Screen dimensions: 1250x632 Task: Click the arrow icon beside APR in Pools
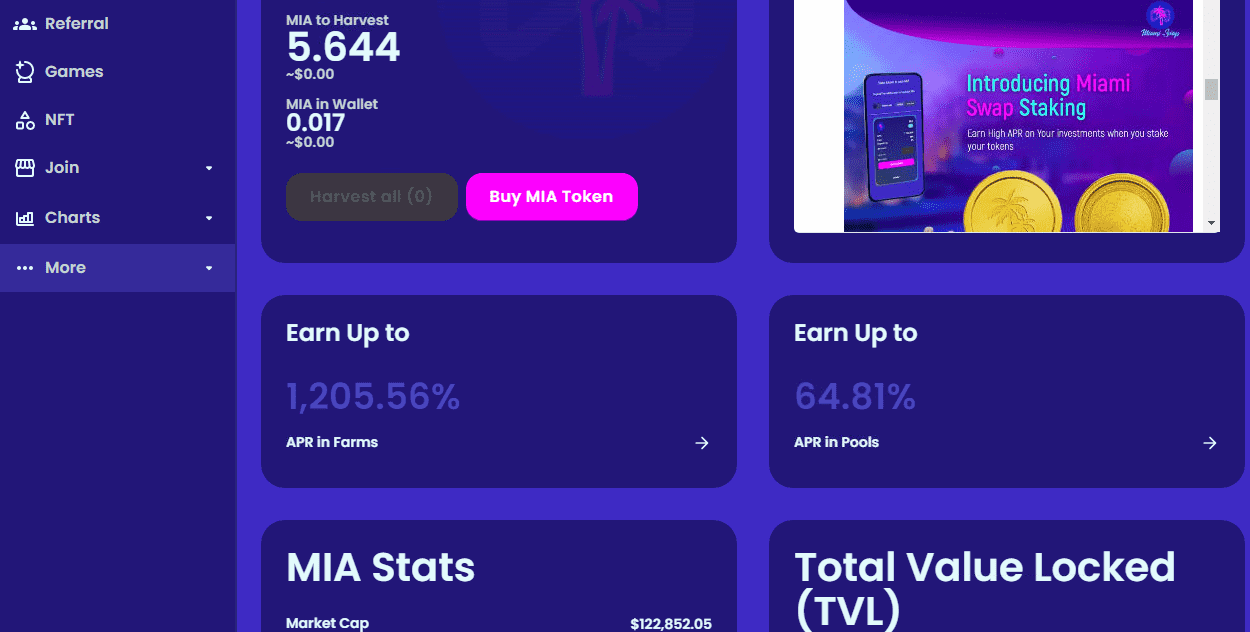tap(1210, 443)
